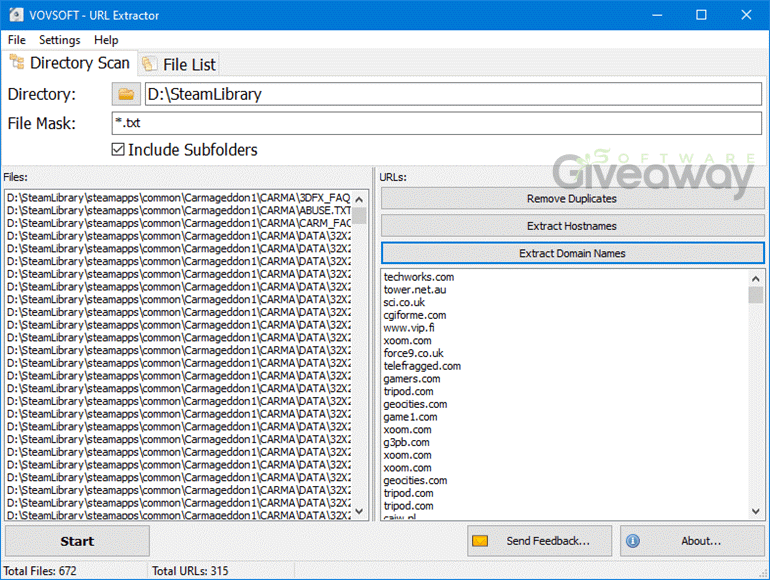The width and height of the screenshot is (770, 580).
Task: Click the VOVSOFT app icon in title bar
Action: (x=14, y=15)
